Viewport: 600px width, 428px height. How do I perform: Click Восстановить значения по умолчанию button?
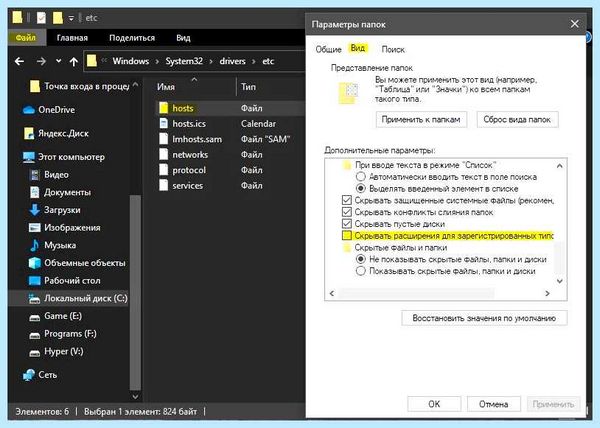484,318
